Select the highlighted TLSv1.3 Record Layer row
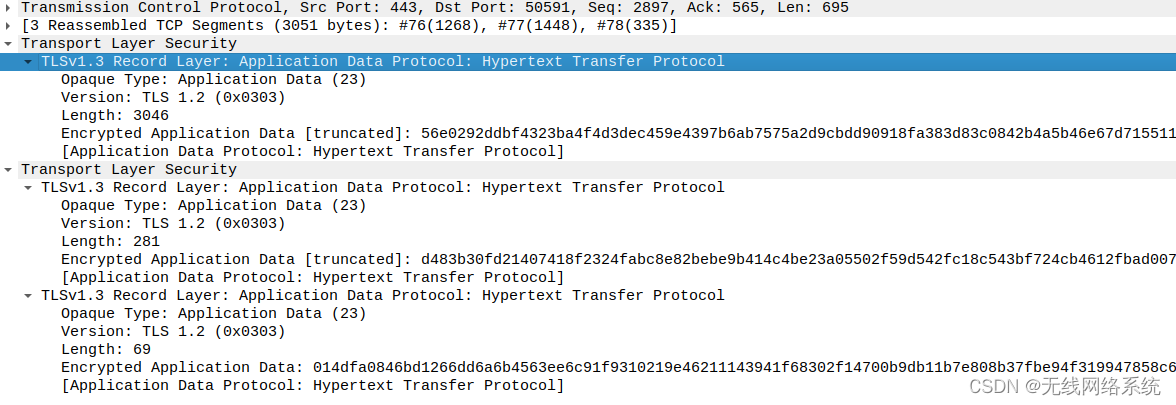1176x405 pixels. coord(588,62)
